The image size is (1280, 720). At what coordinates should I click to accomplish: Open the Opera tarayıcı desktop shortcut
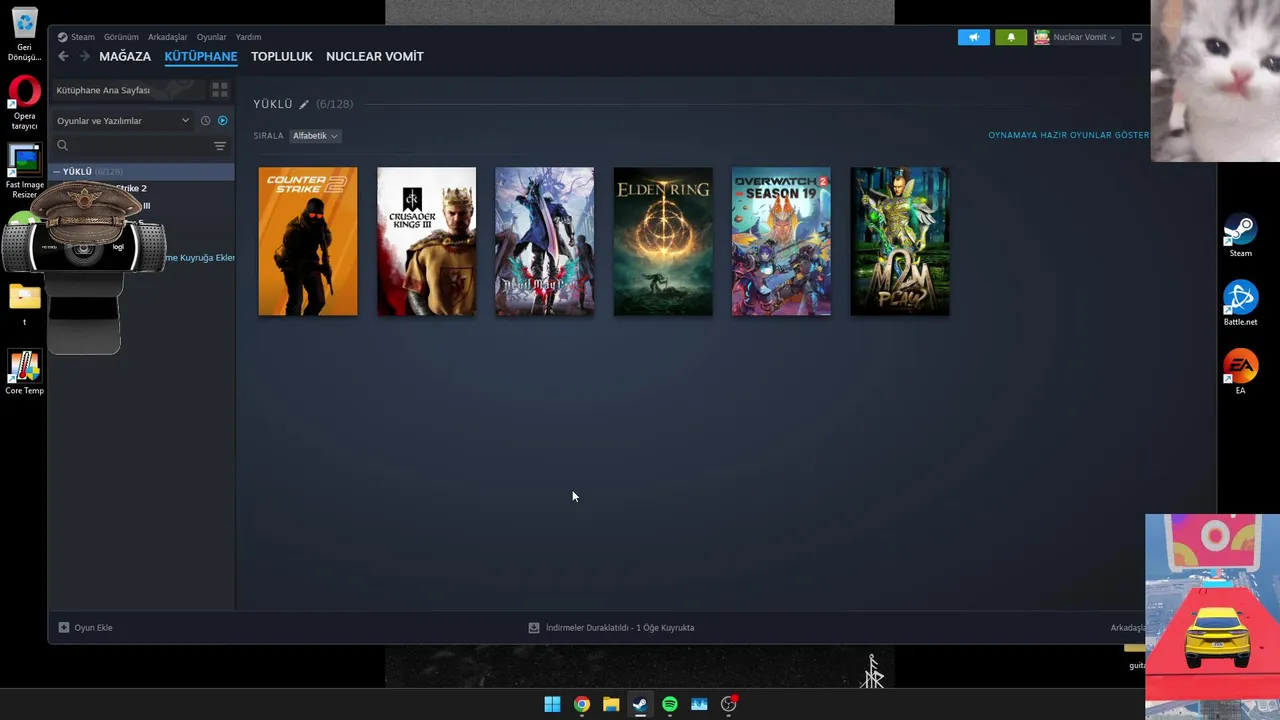click(x=24, y=104)
